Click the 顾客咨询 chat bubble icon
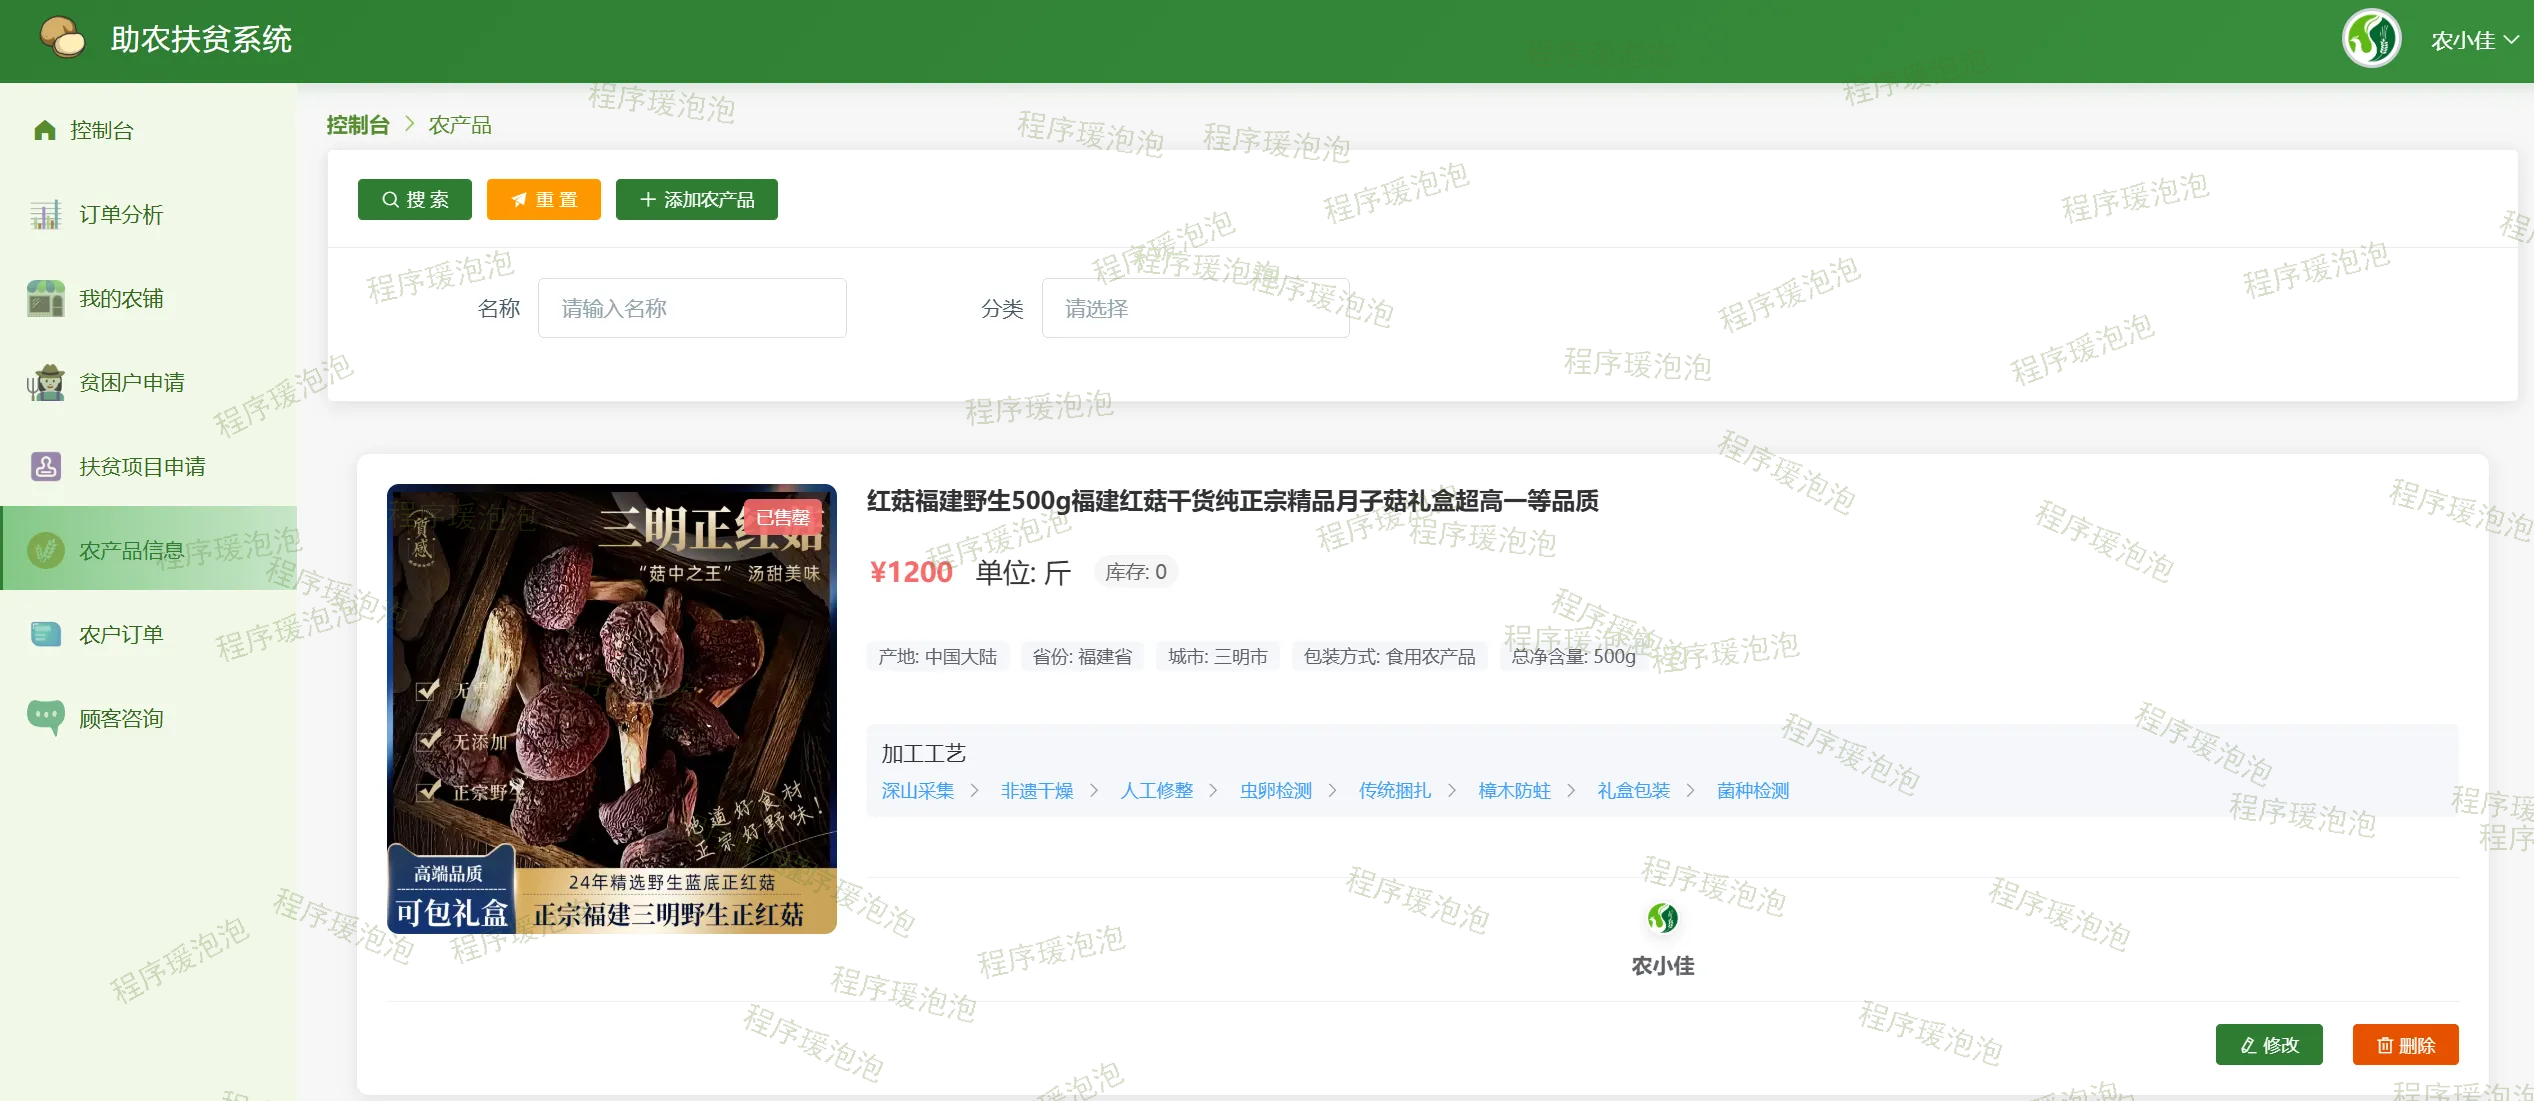The image size is (2534, 1101). tap(45, 717)
